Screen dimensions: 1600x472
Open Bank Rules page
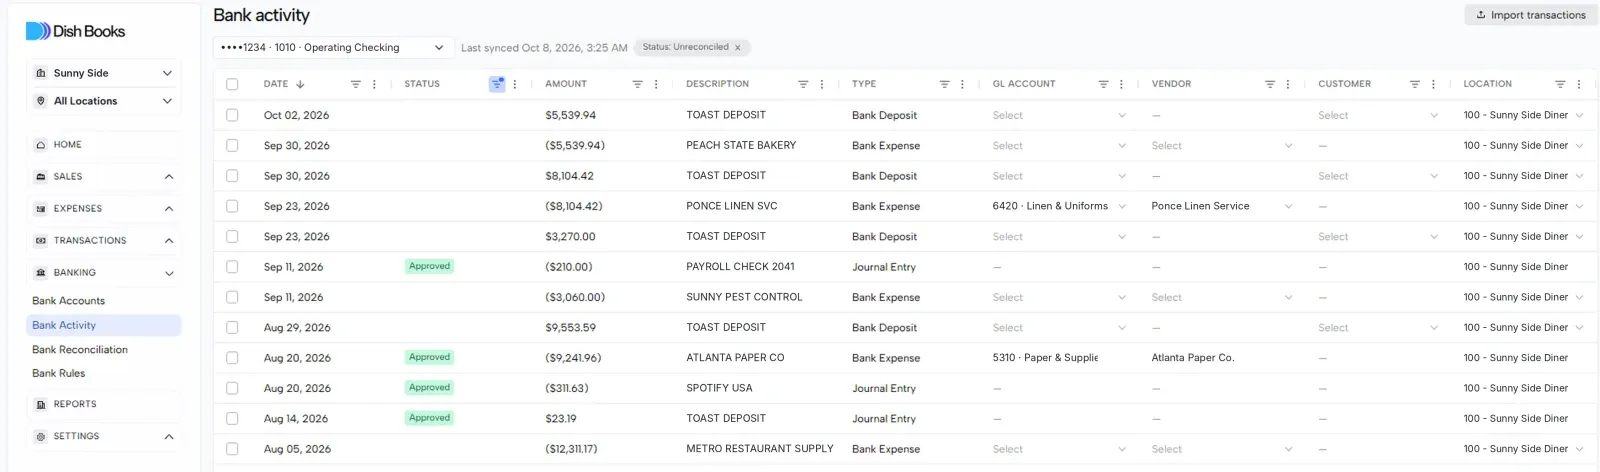pyautogui.click(x=58, y=373)
